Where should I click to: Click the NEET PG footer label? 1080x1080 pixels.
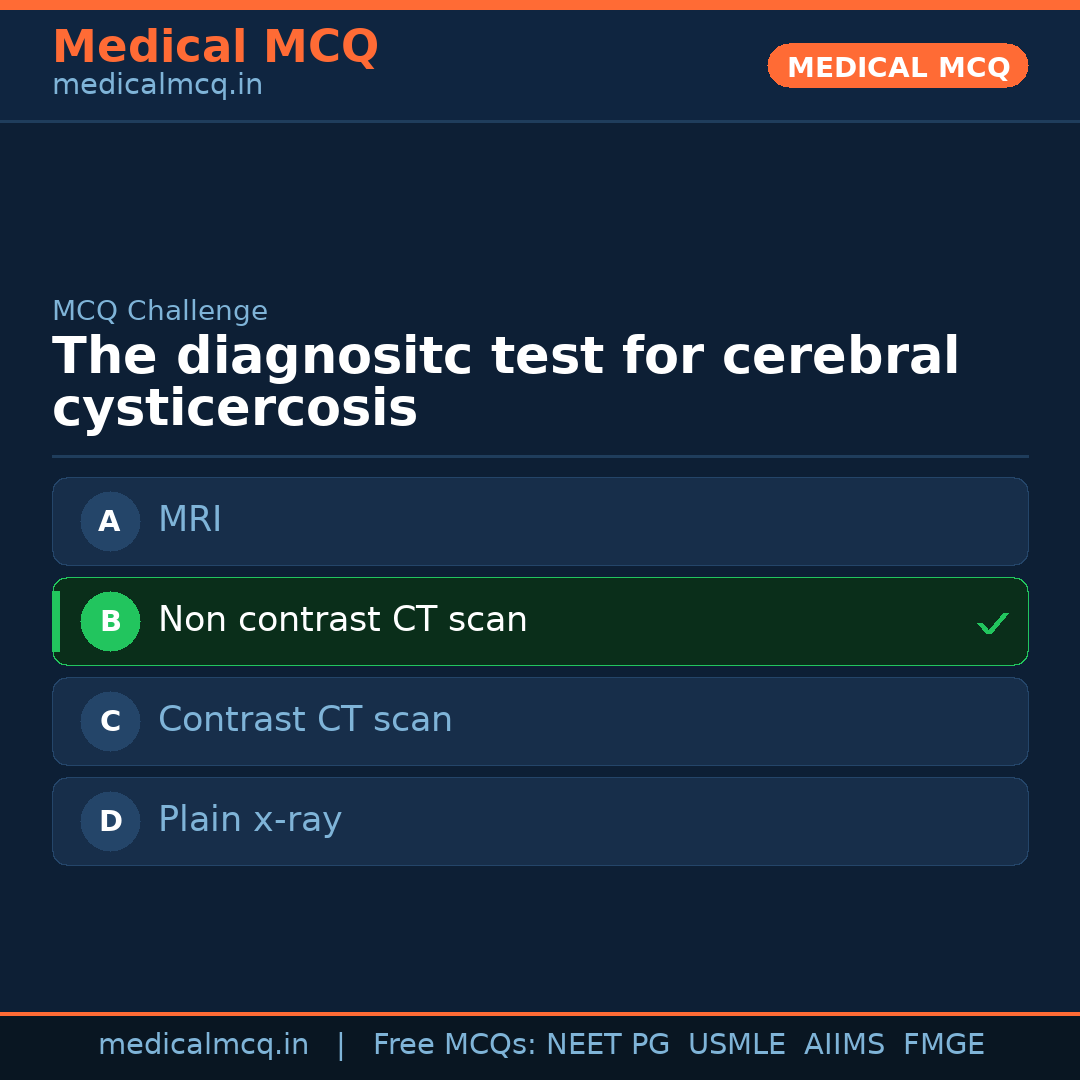(607, 1044)
